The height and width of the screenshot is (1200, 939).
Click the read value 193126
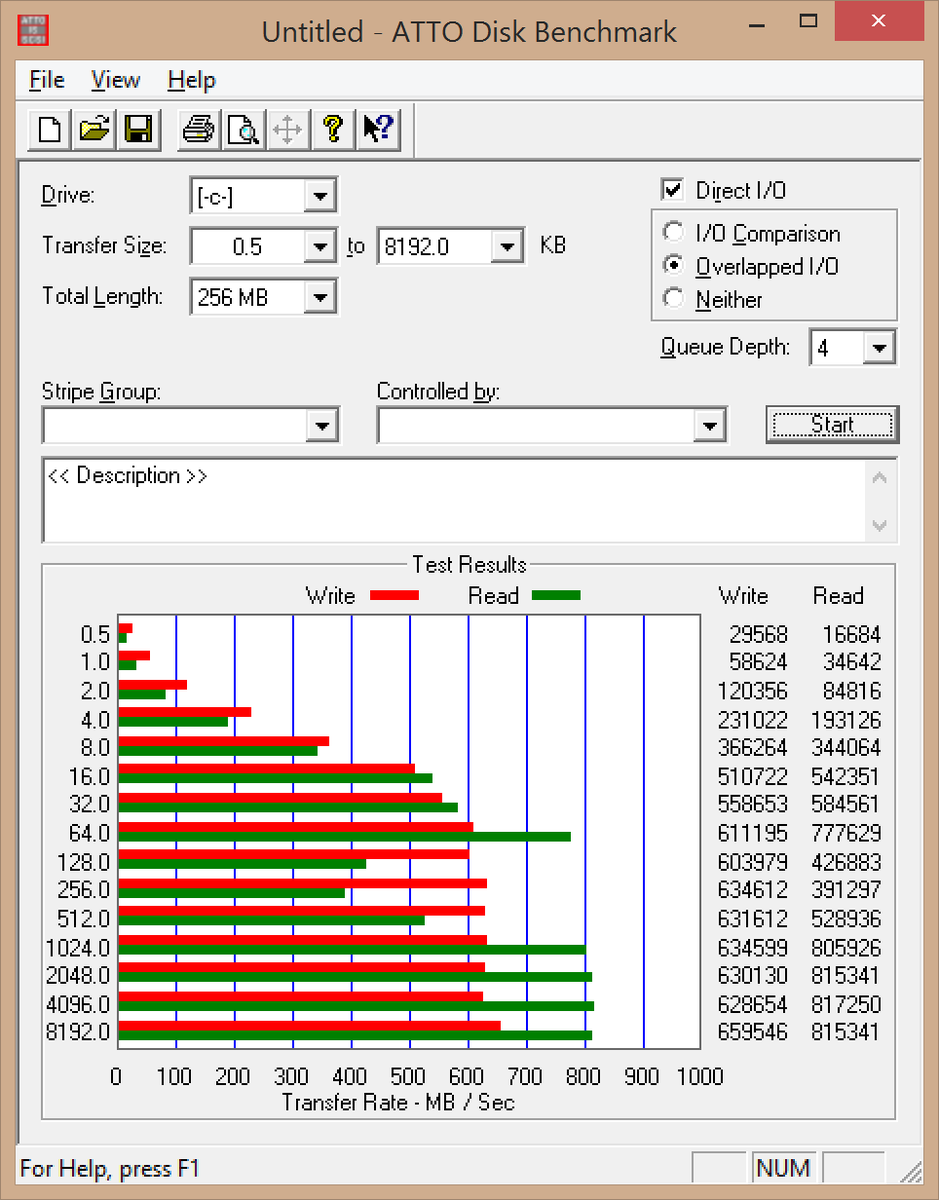coord(846,720)
